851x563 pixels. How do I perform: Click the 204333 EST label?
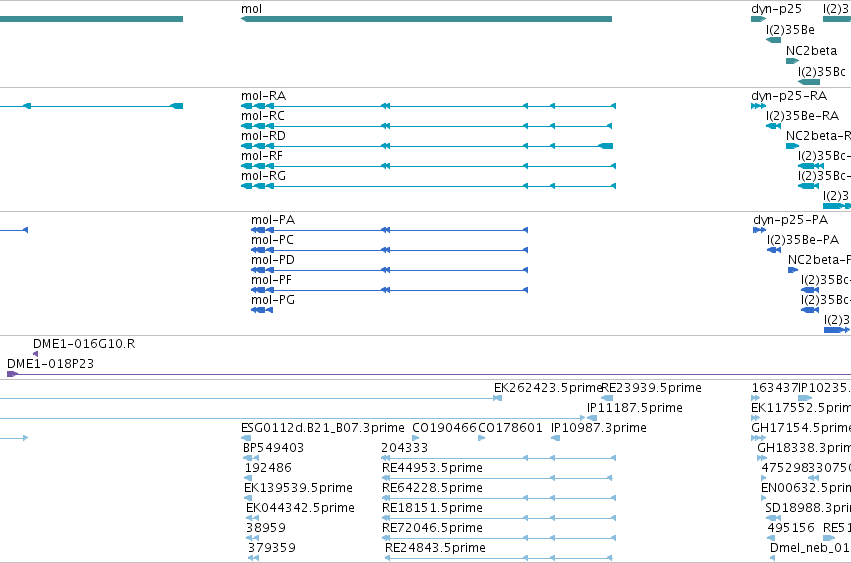(x=405, y=448)
